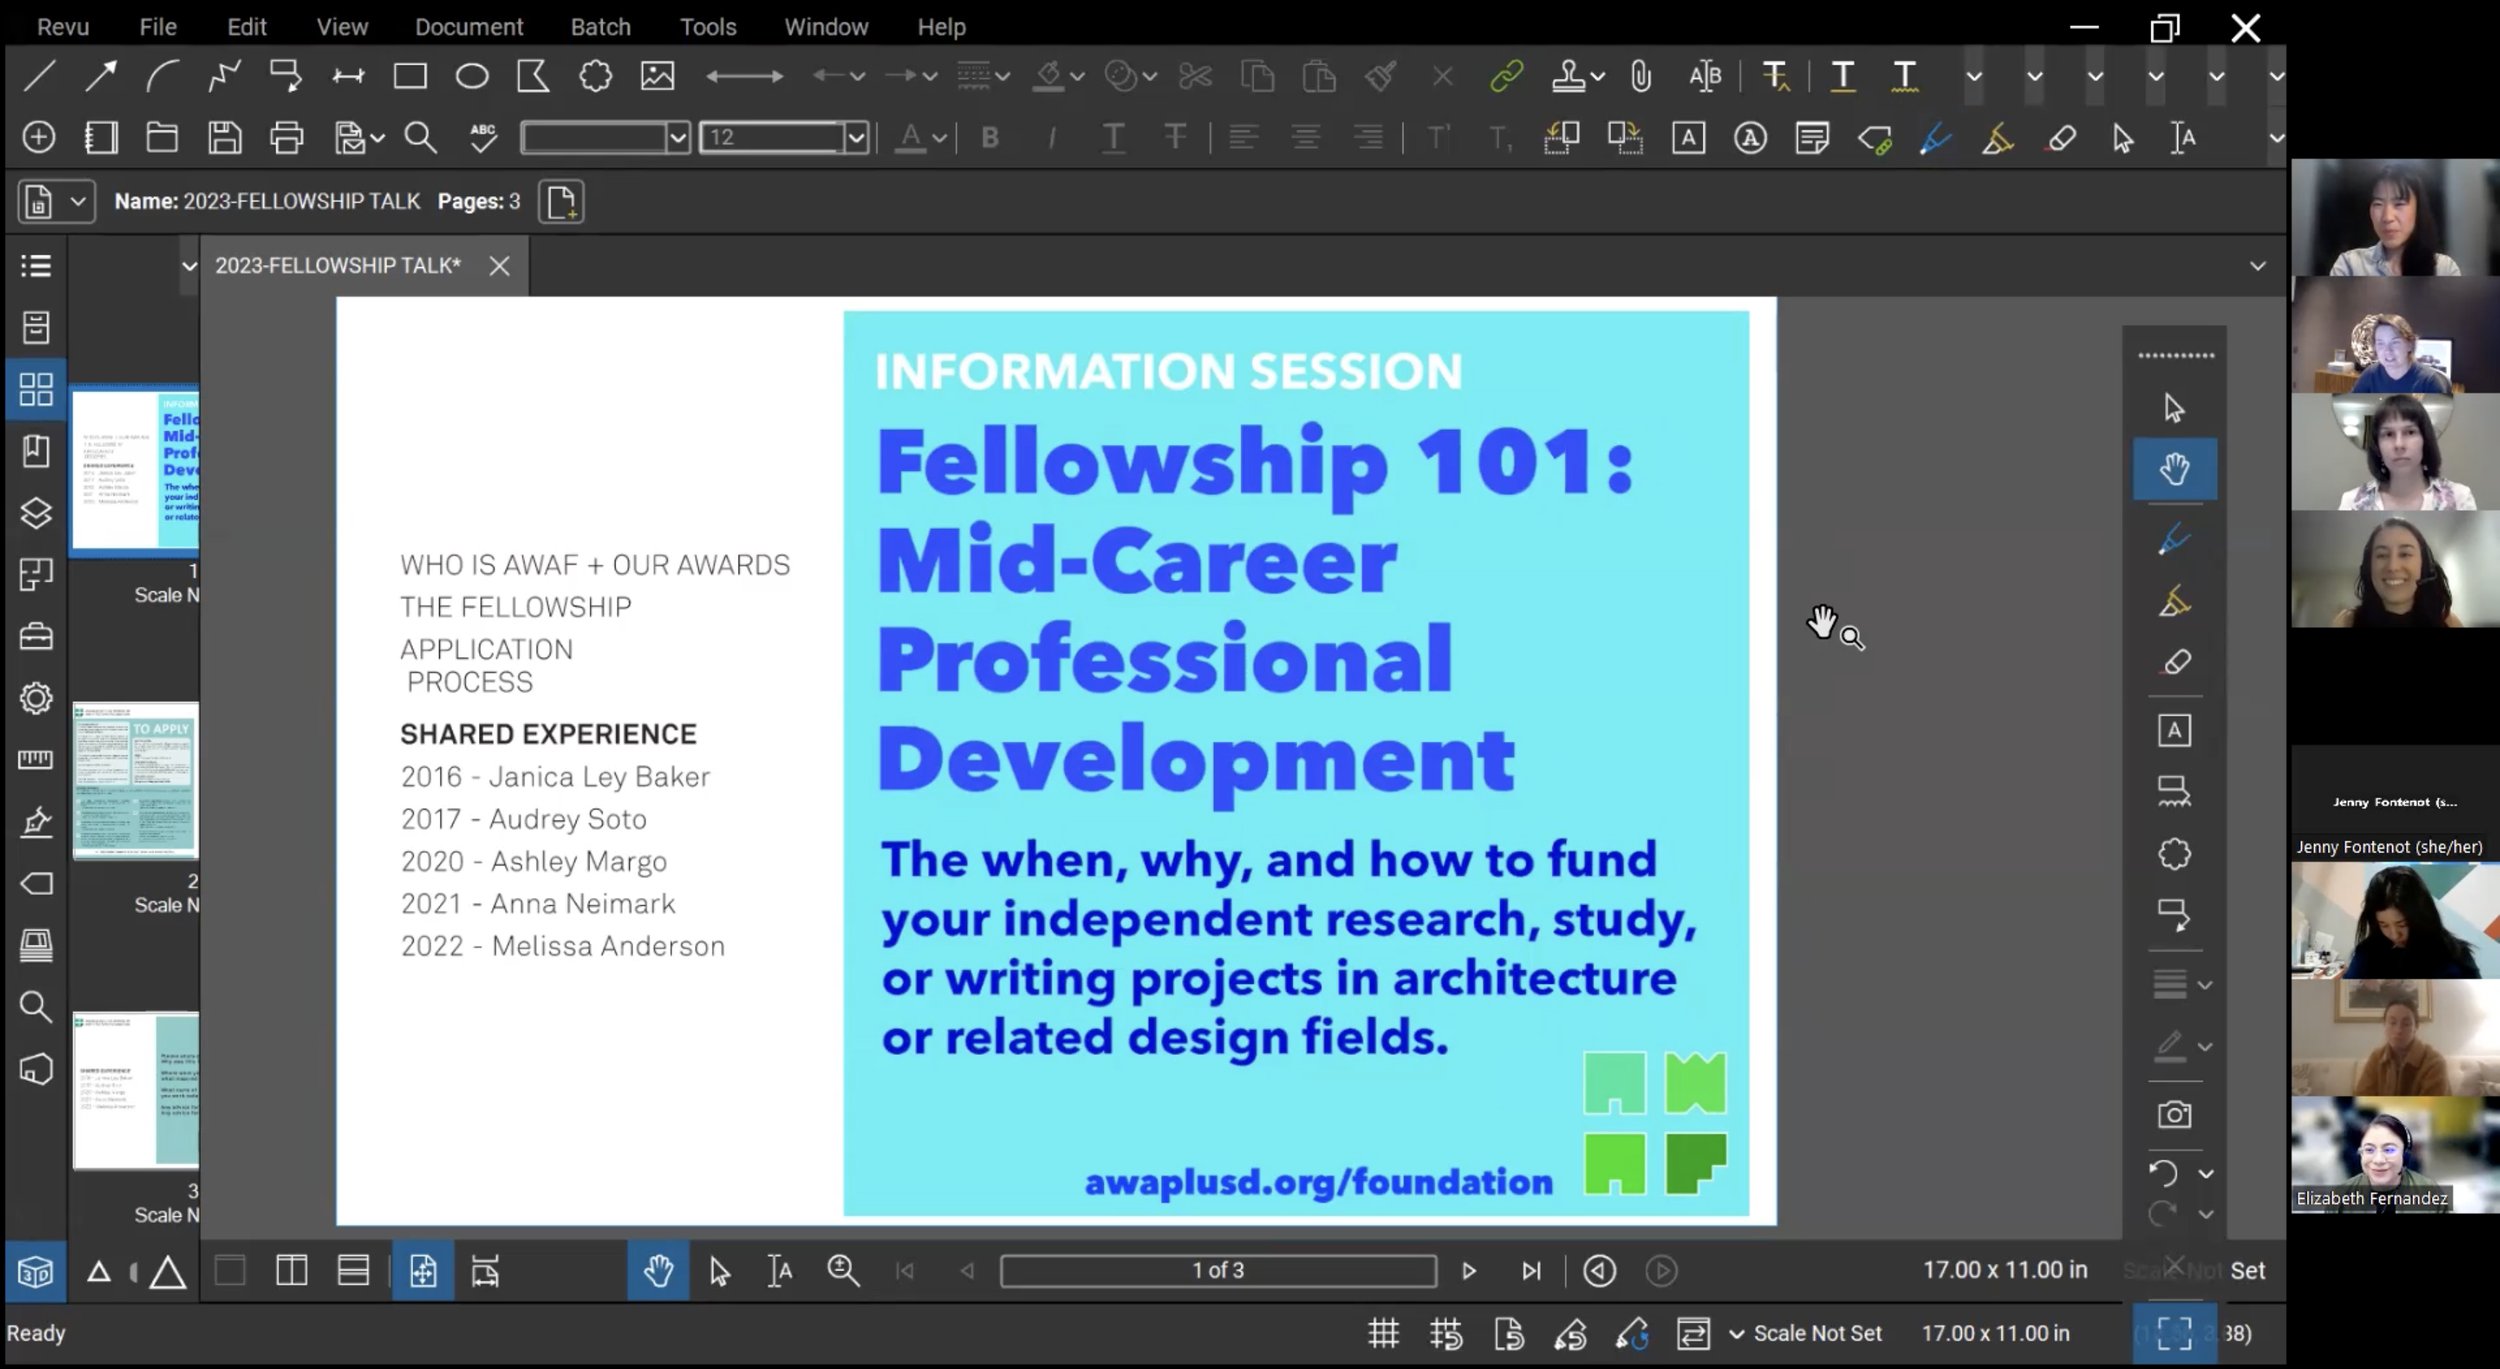Image resolution: width=2500 pixels, height=1369 pixels.
Task: Select the Rectangle tool
Action: click(x=410, y=76)
